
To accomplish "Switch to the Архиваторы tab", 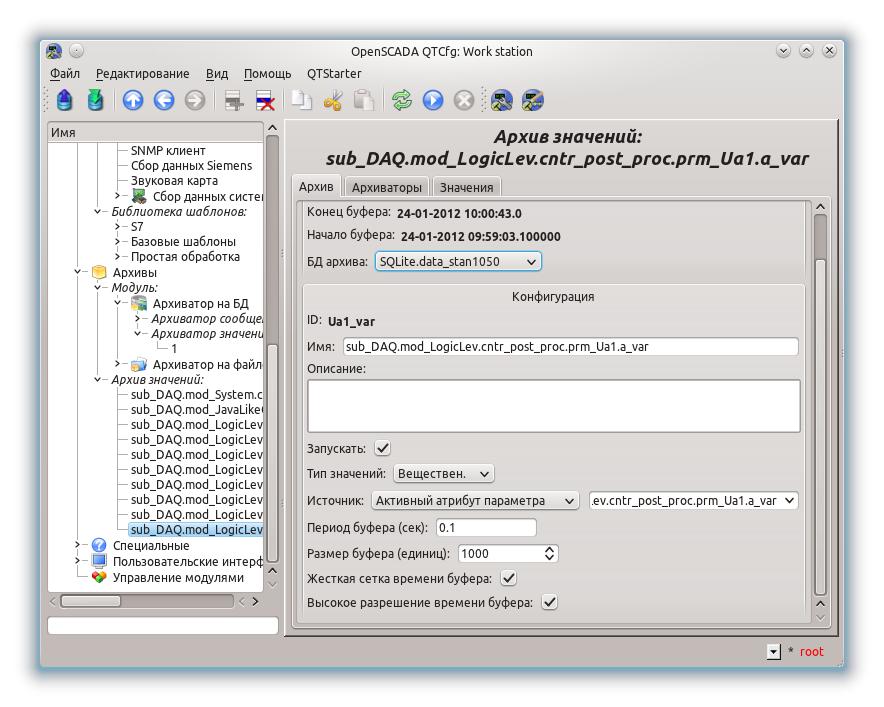I will [x=386, y=187].
